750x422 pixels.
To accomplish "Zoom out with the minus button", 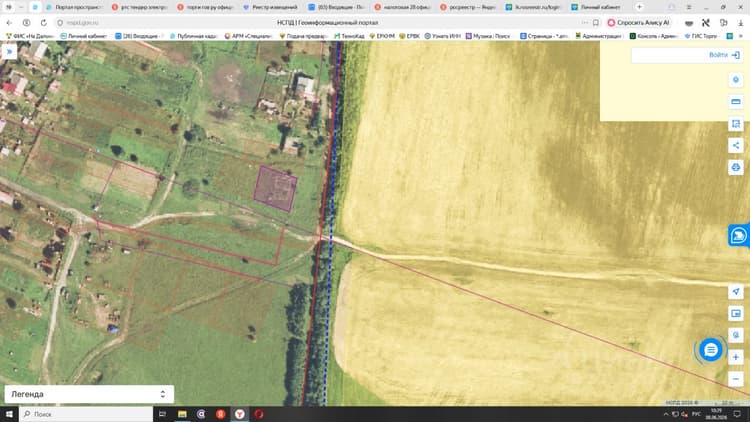I will point(736,378).
